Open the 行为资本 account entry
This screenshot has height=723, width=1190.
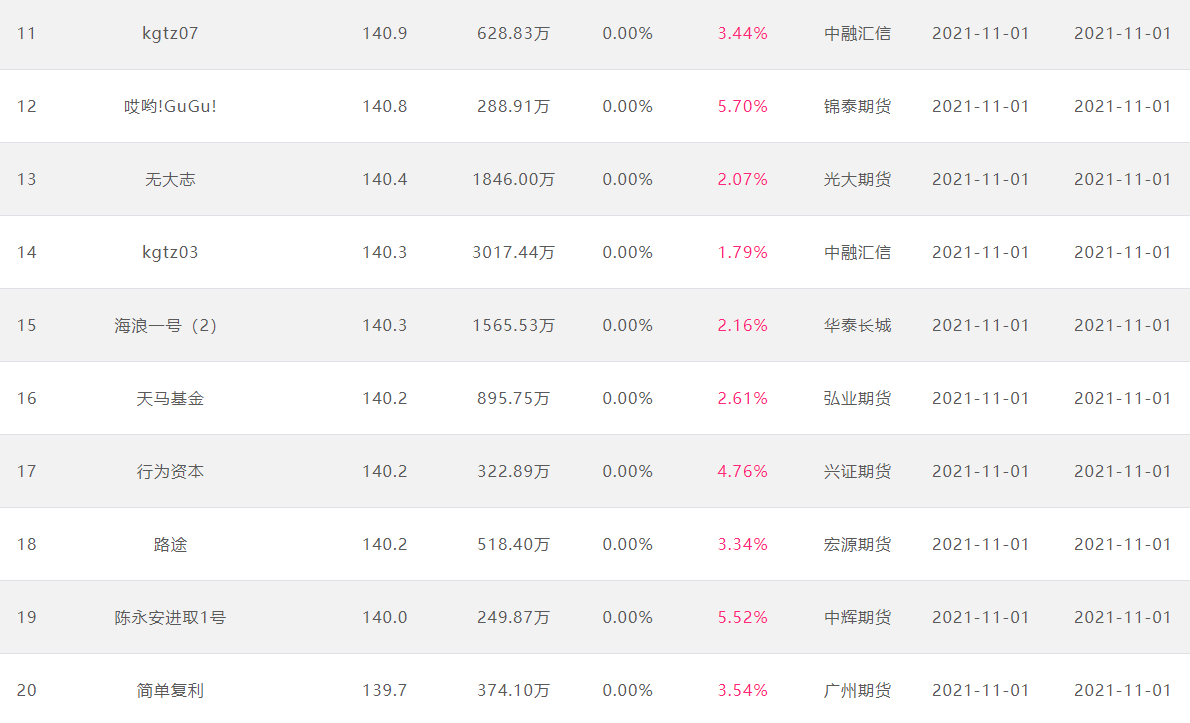pos(170,471)
